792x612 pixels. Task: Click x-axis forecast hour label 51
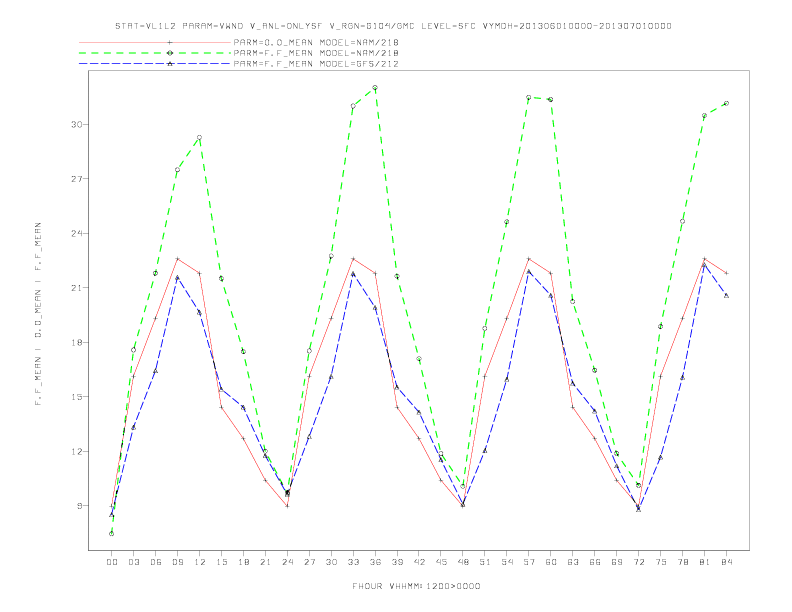click(485, 562)
